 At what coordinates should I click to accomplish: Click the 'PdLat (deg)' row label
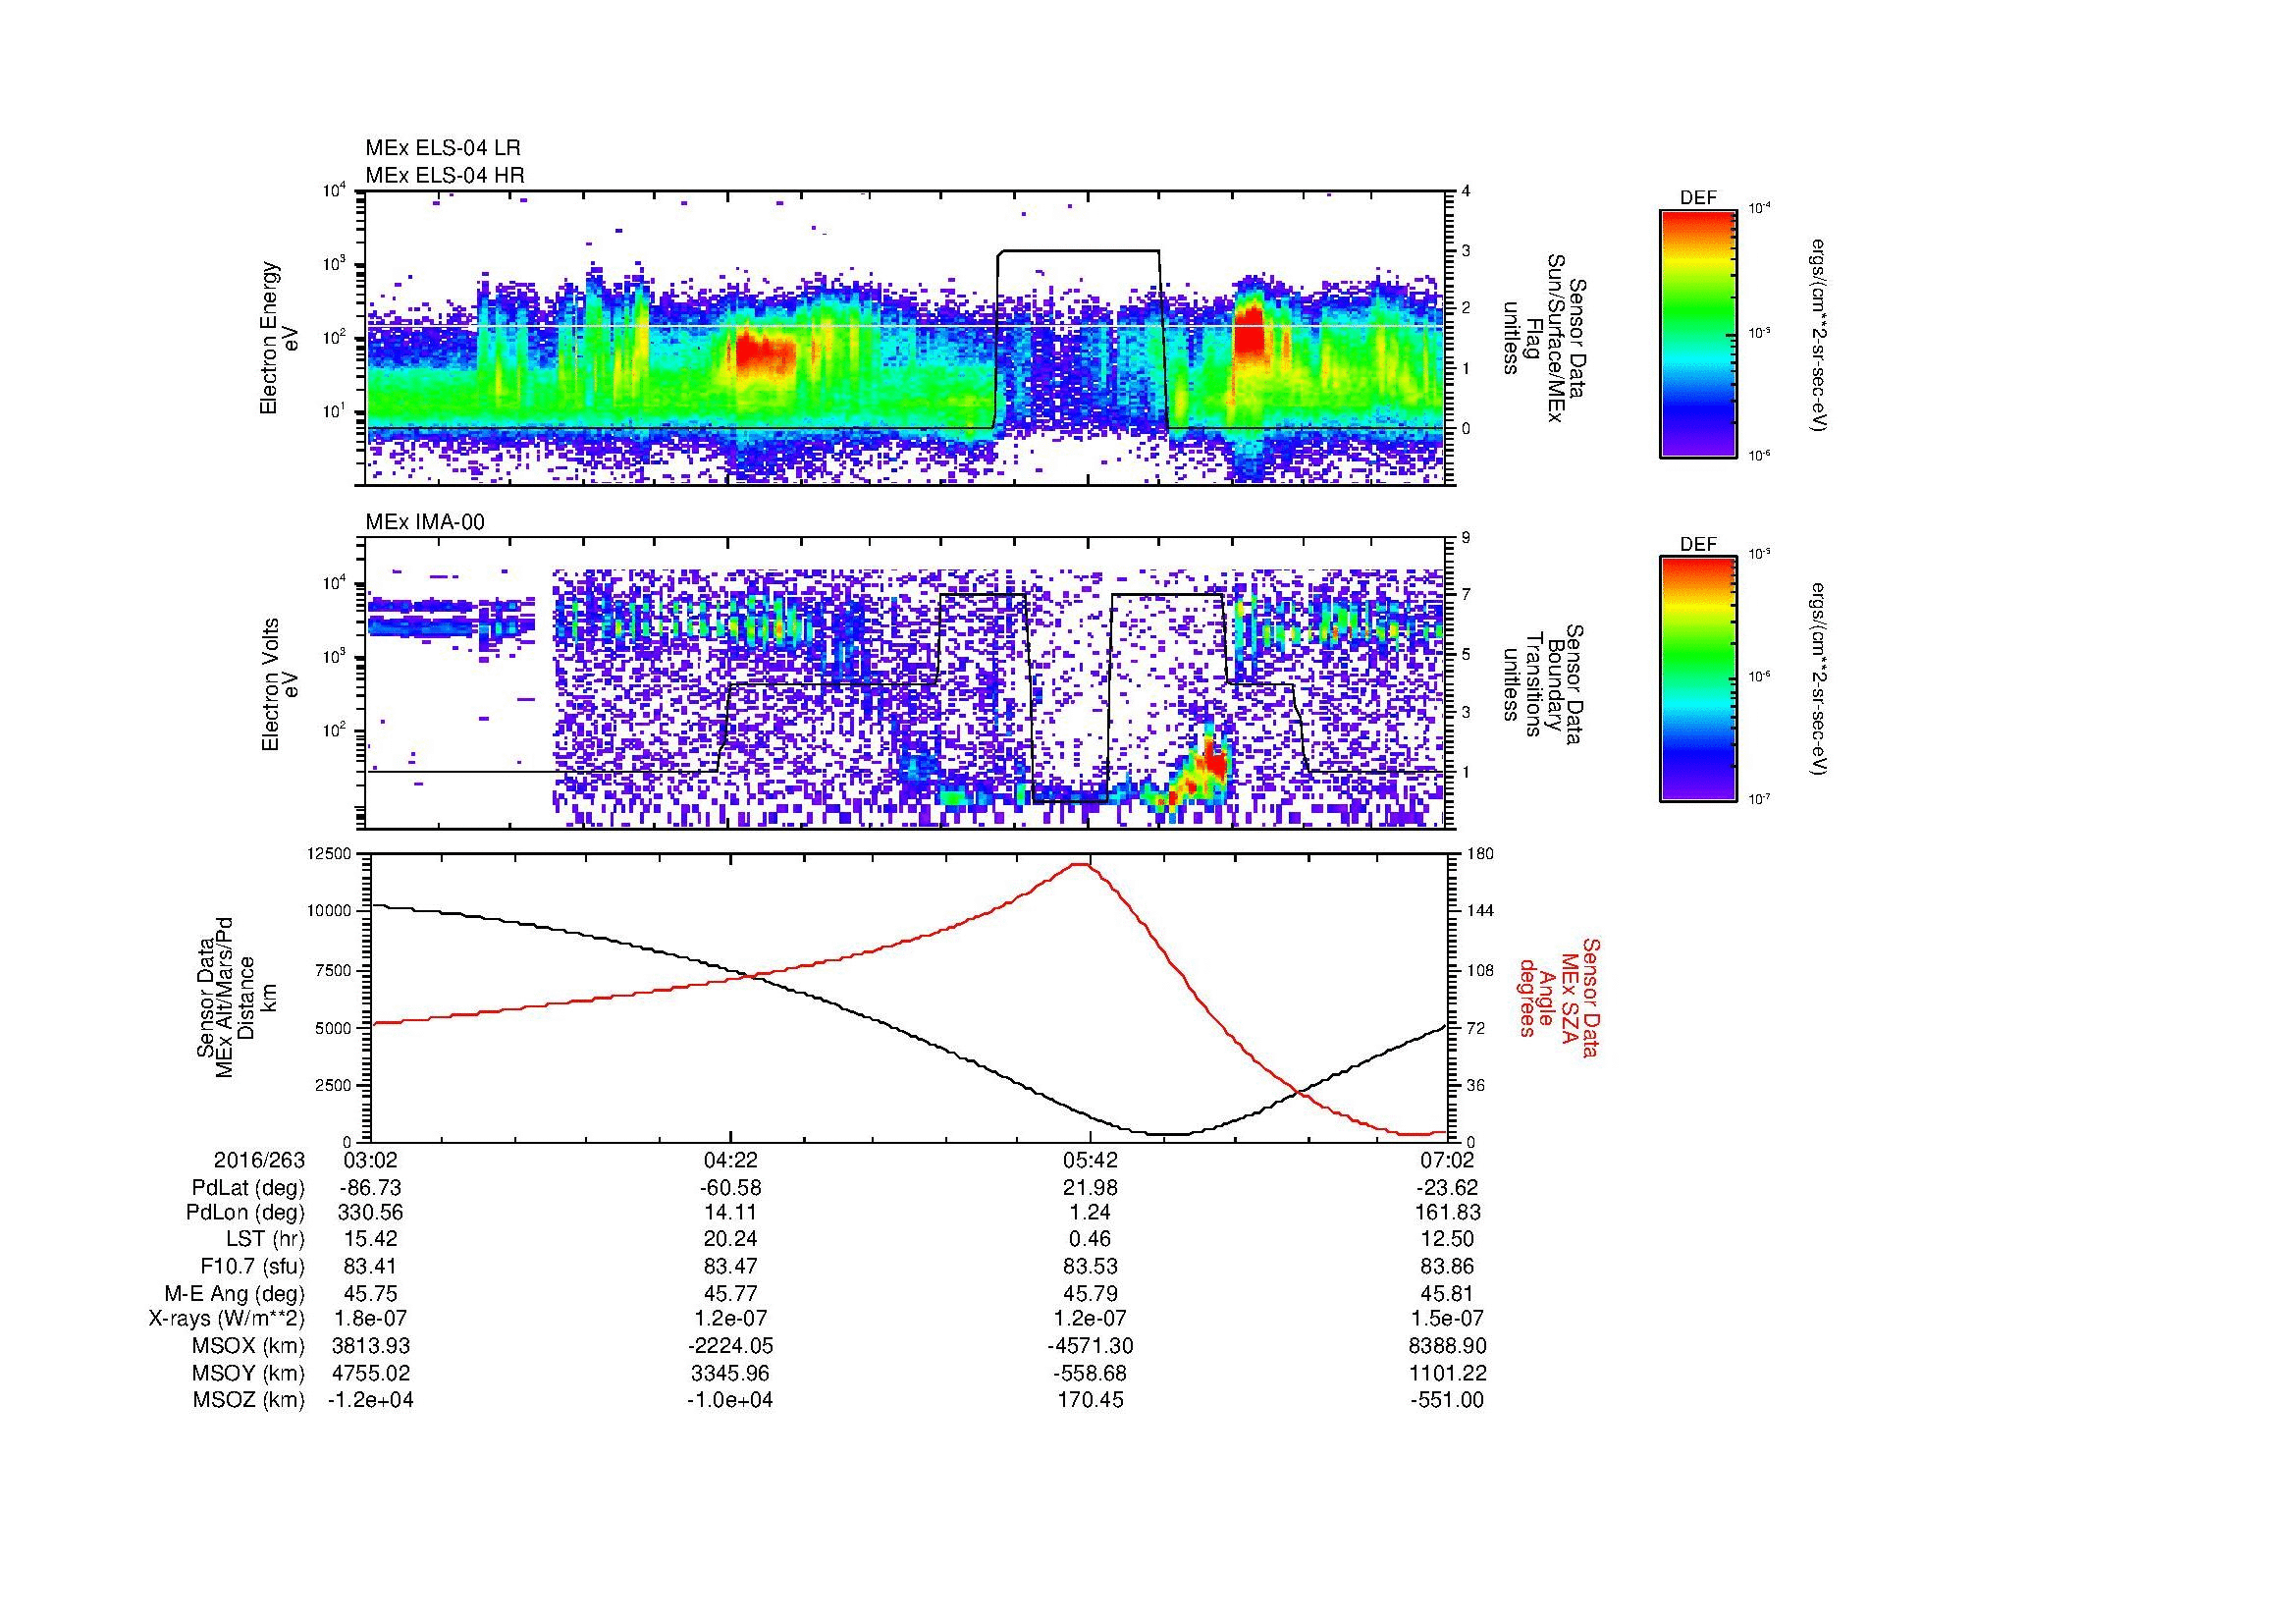(248, 1188)
